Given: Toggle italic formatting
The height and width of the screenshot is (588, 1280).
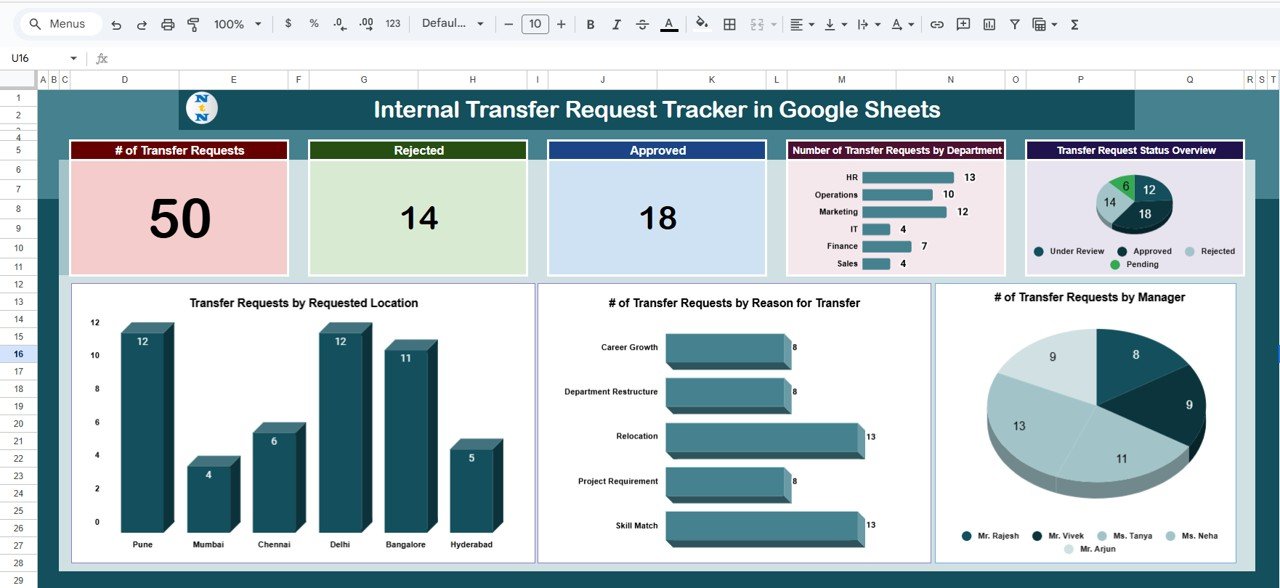Looking at the screenshot, I should pyautogui.click(x=616, y=24).
